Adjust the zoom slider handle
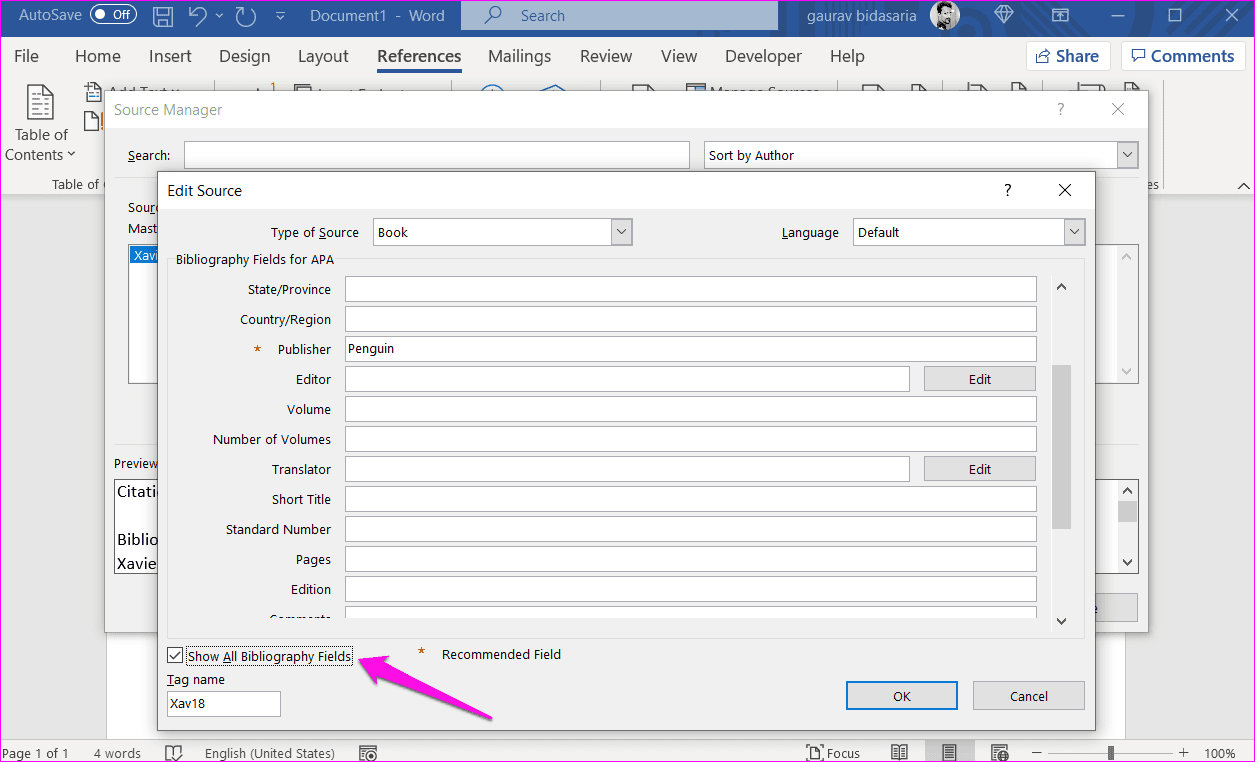This screenshot has height=762, width=1255. [x=1111, y=753]
